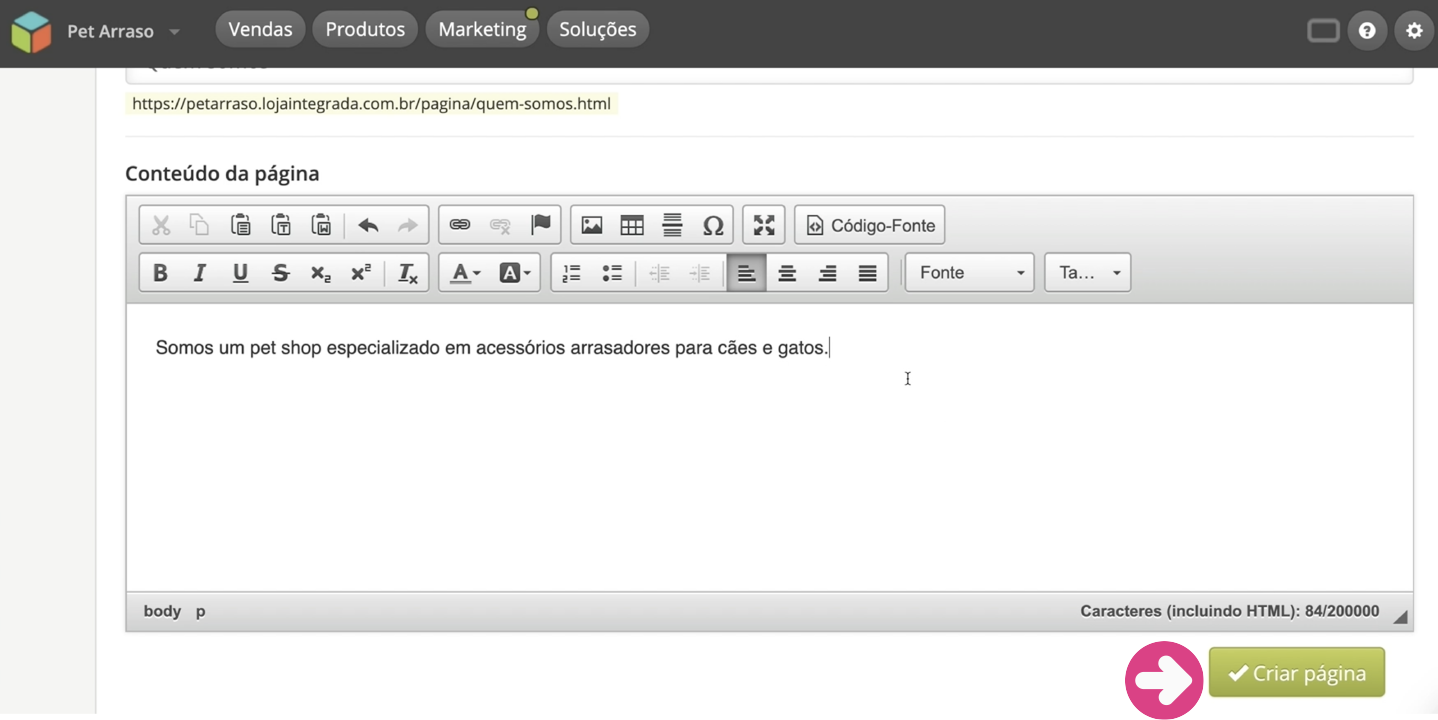The image size is (1438, 720).
Task: Click the Decrease indent icon
Action: (x=659, y=272)
